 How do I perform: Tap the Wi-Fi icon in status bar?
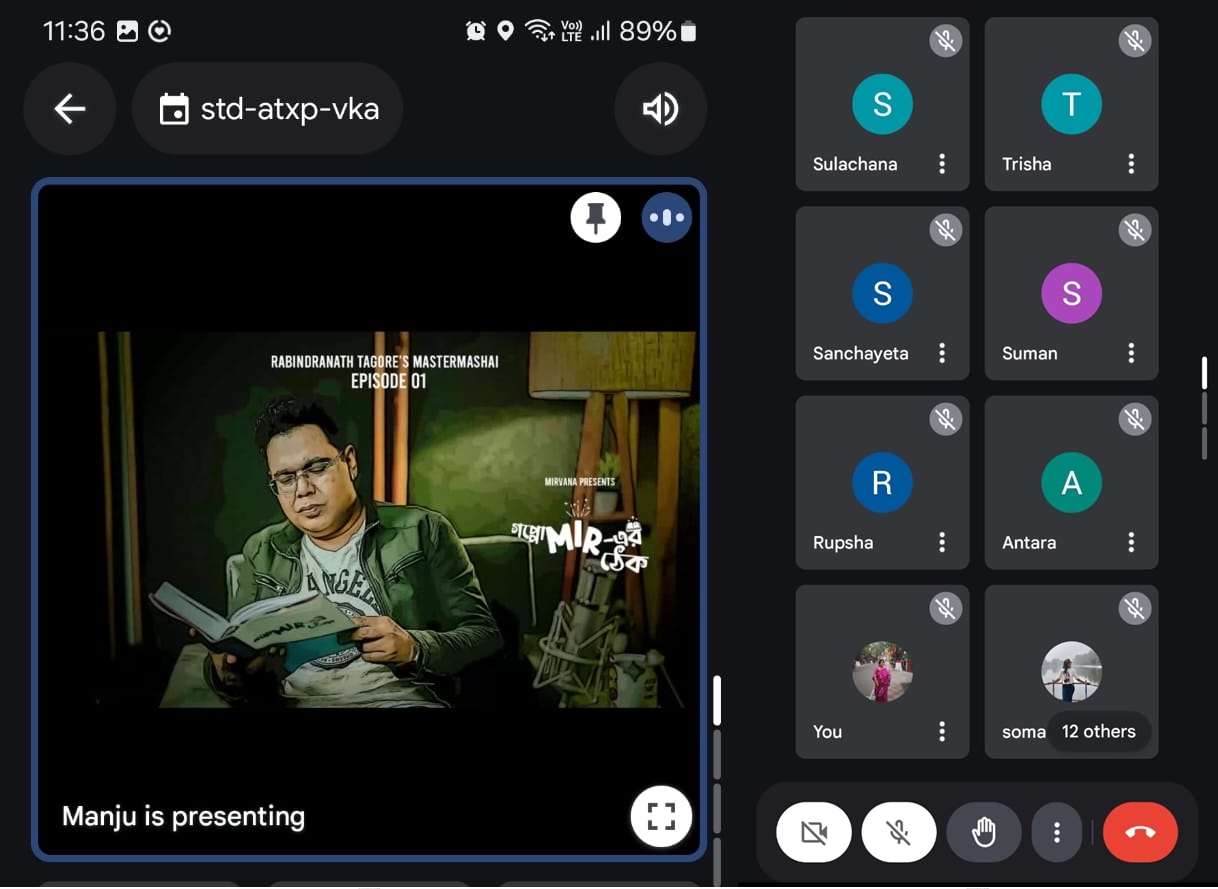(539, 31)
